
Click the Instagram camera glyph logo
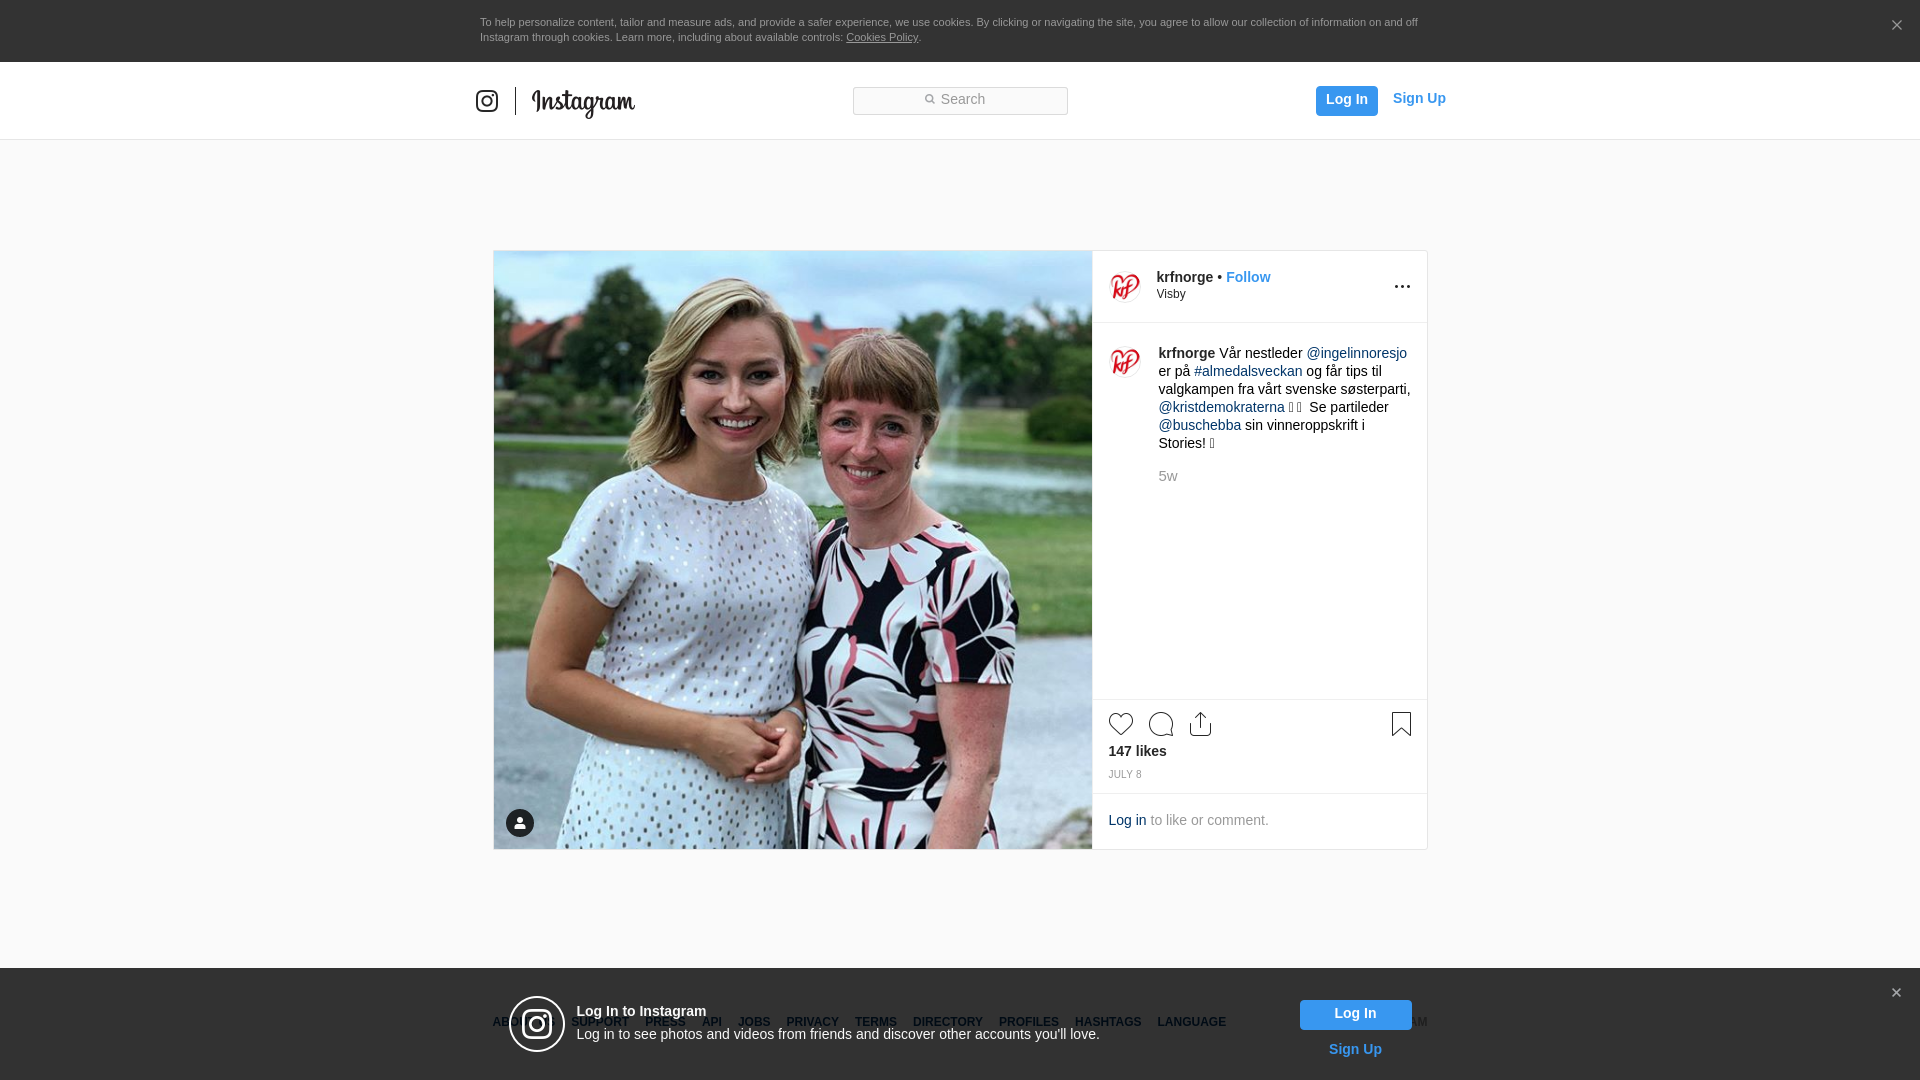(x=487, y=101)
